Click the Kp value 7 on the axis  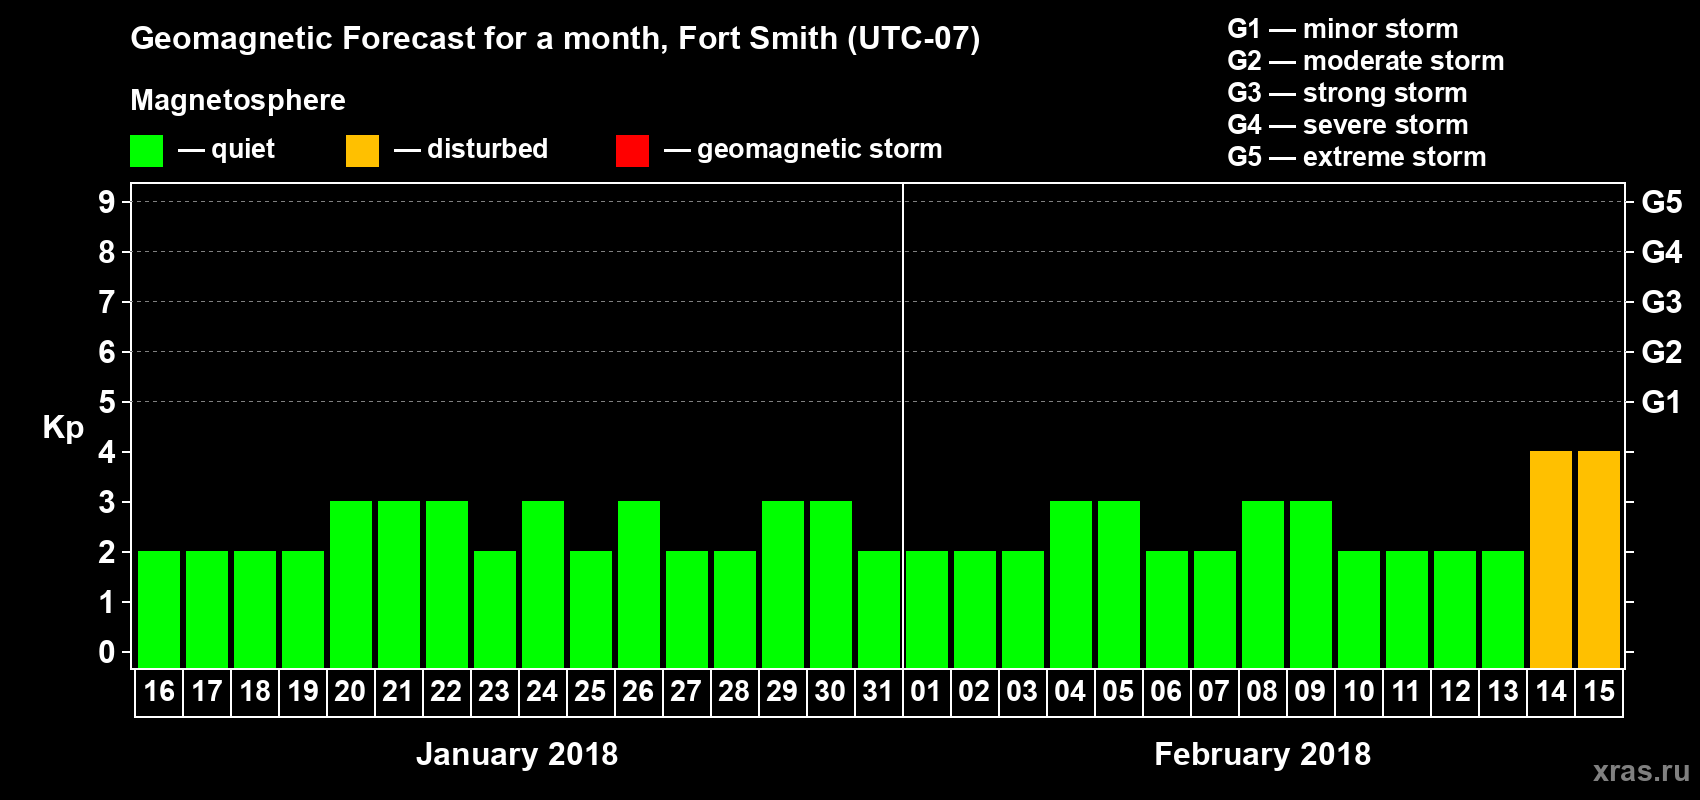coord(107,303)
